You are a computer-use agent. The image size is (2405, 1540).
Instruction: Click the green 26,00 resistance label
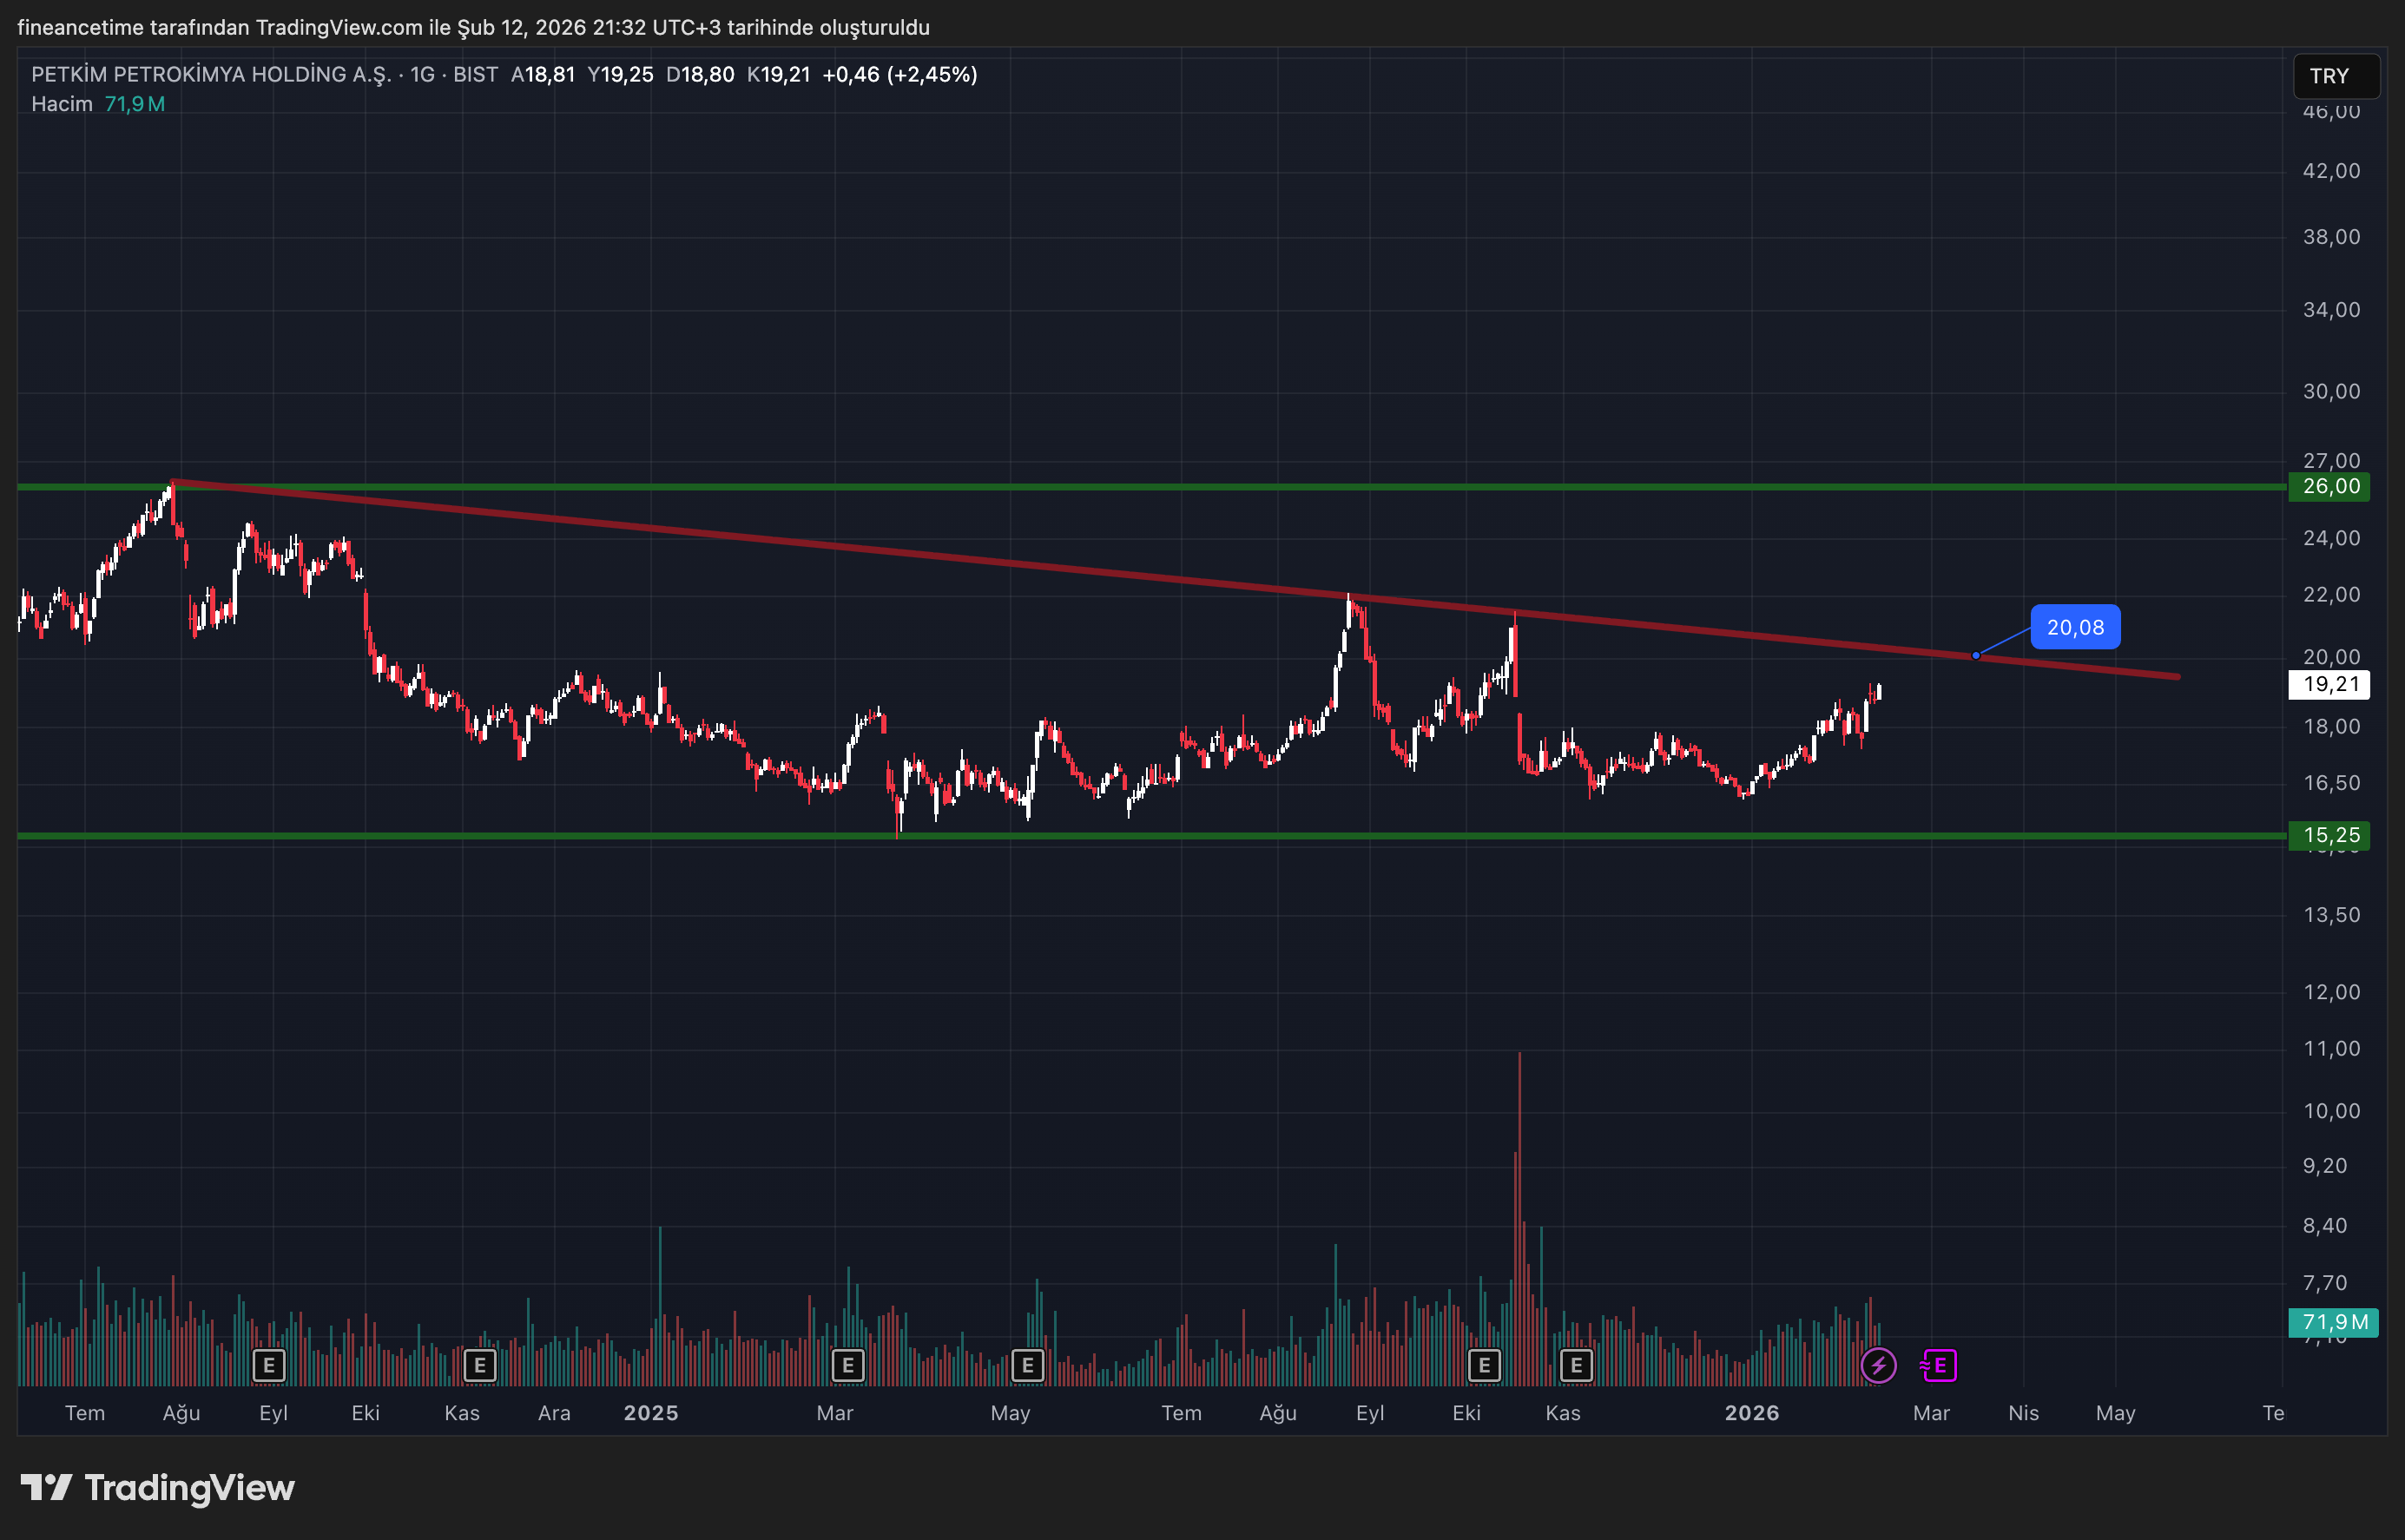2329,487
